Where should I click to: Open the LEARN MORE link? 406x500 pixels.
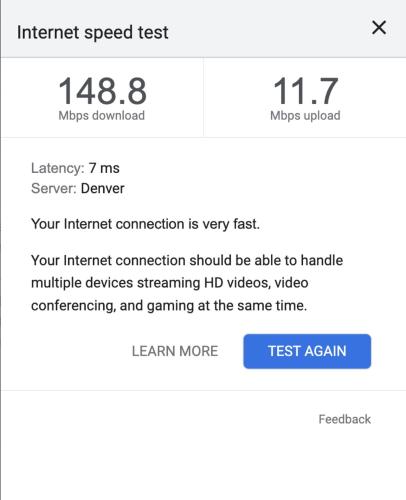pyautogui.click(x=175, y=351)
